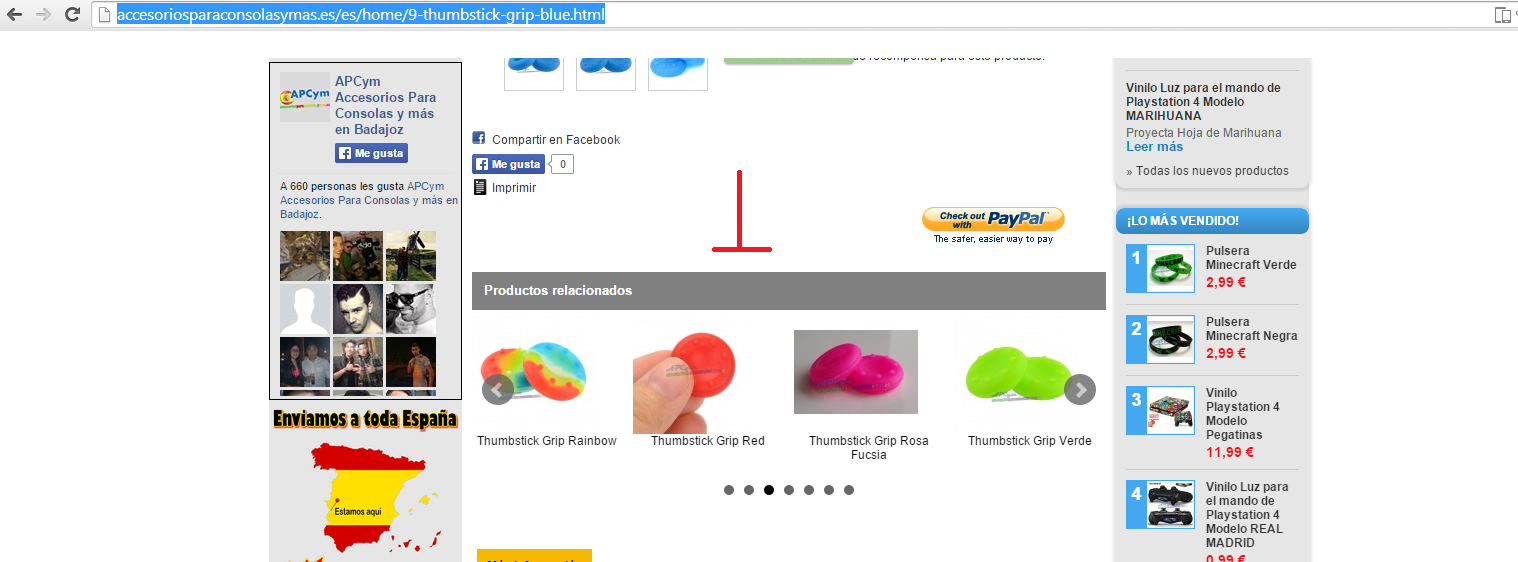The width and height of the screenshot is (1518, 562).
Task: Go back with carousel left arrow
Action: point(498,389)
